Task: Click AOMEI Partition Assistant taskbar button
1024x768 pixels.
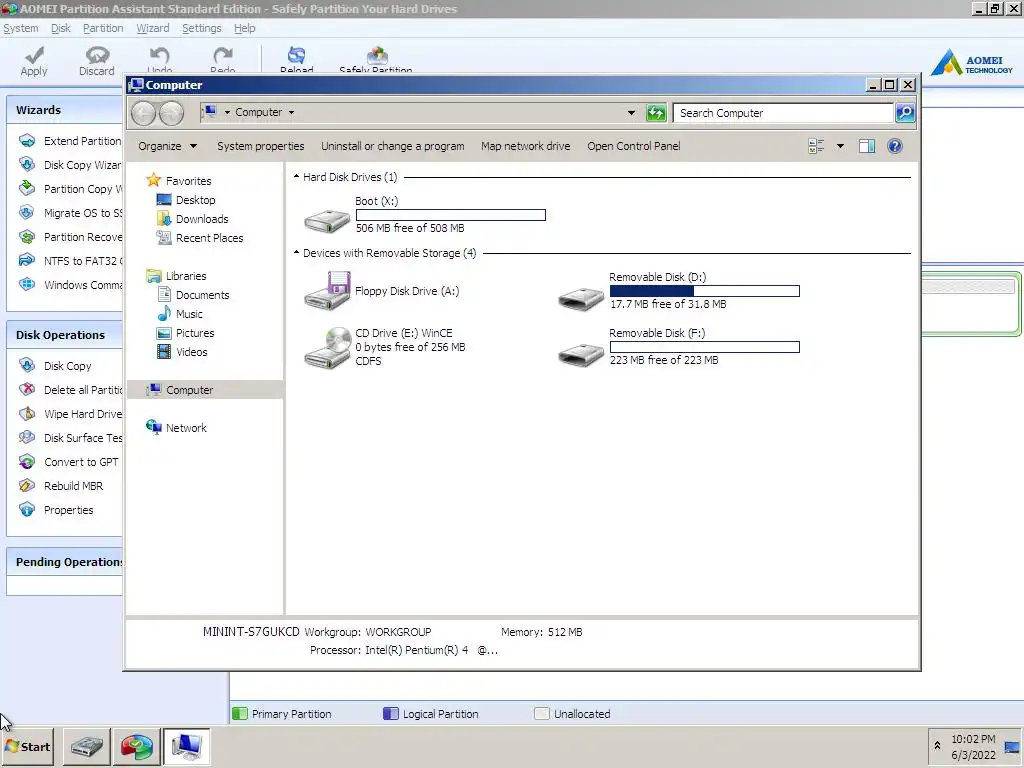Action: [x=136, y=746]
